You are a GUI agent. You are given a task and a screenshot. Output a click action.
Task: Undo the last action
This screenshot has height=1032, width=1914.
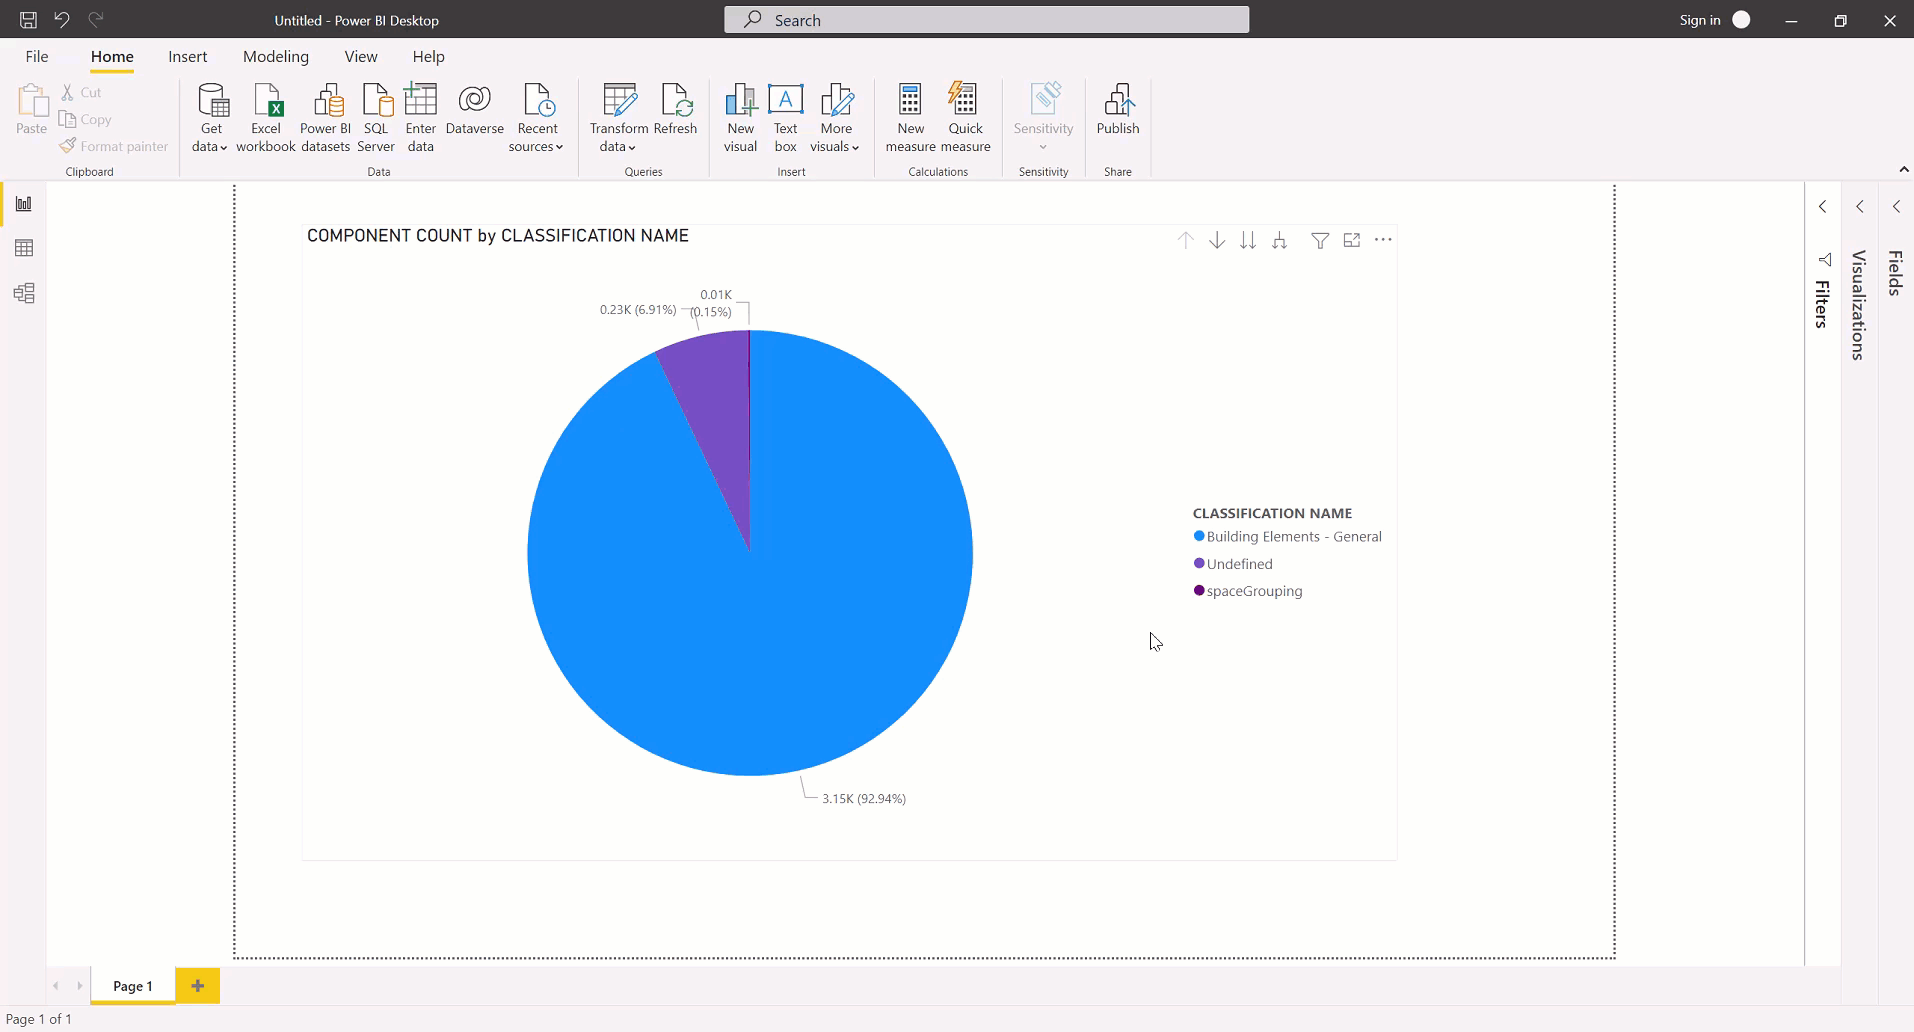click(62, 20)
